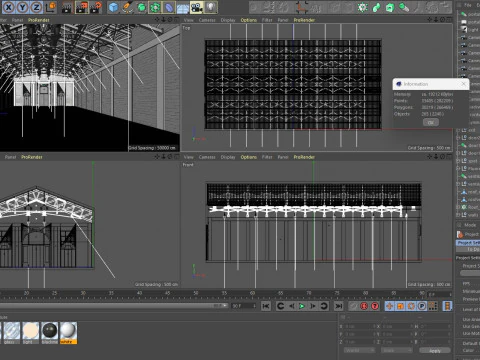
Task: Play the animation forwards
Action: coord(302,306)
